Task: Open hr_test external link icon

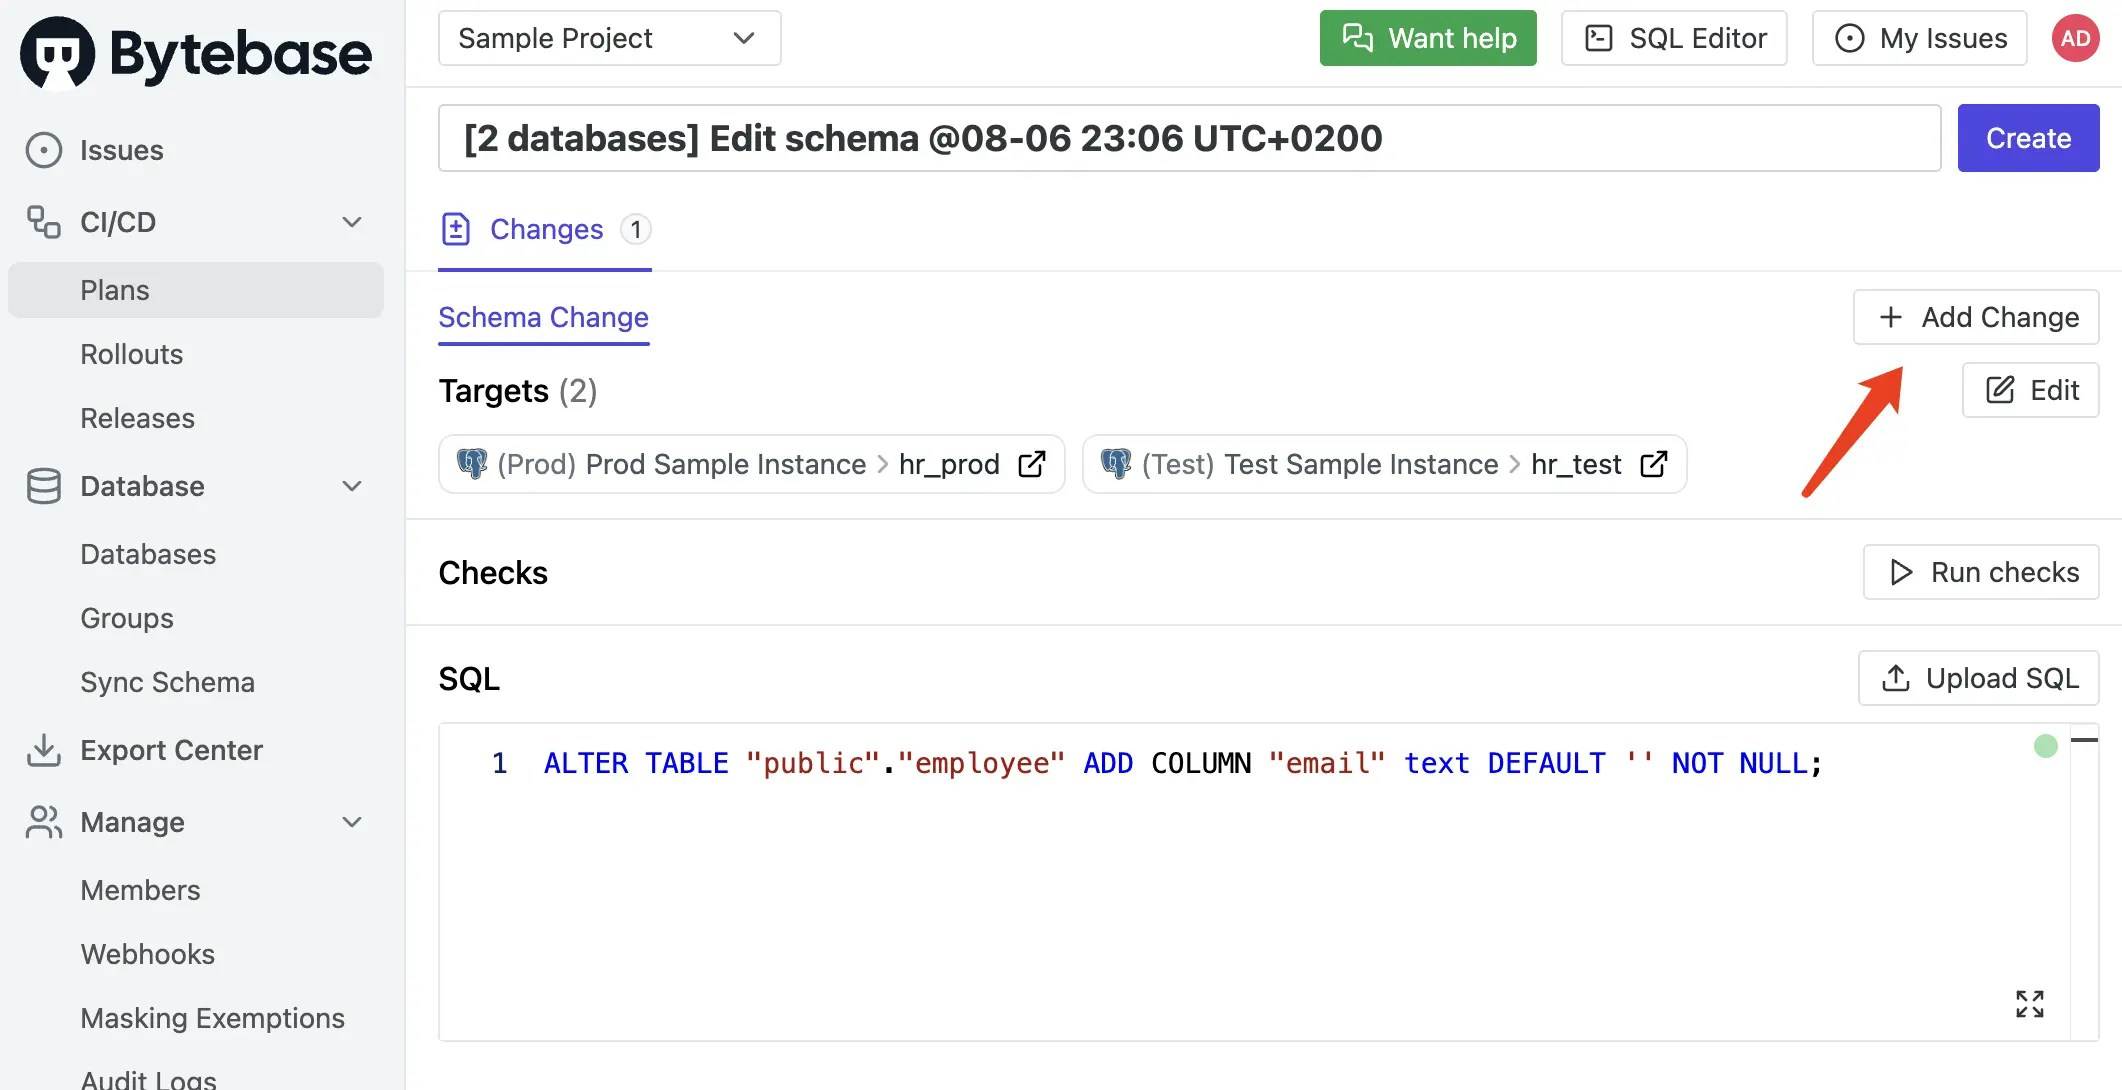Action: (1654, 464)
